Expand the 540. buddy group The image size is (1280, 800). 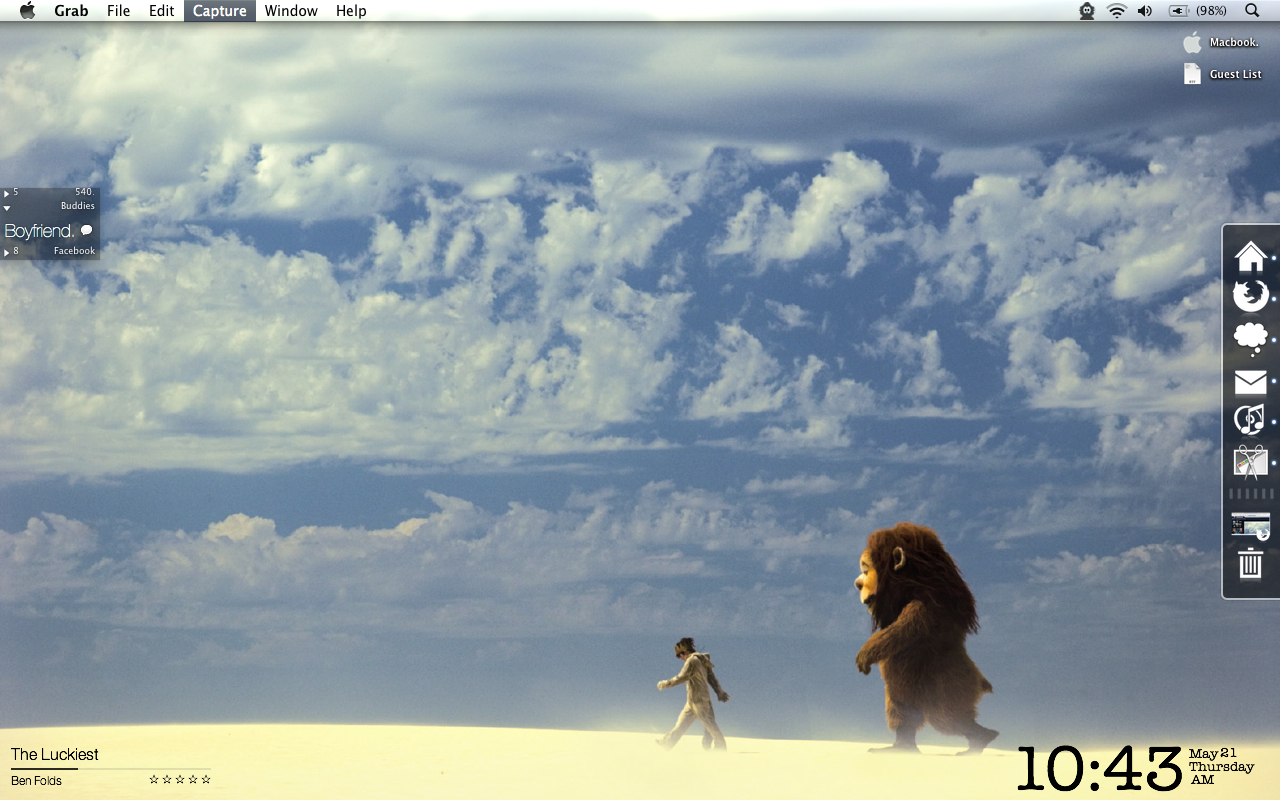coord(7,193)
